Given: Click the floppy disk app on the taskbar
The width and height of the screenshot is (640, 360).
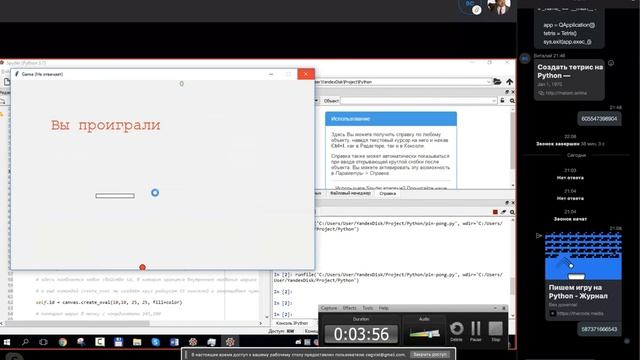Looking at the screenshot, I should coord(118,342).
